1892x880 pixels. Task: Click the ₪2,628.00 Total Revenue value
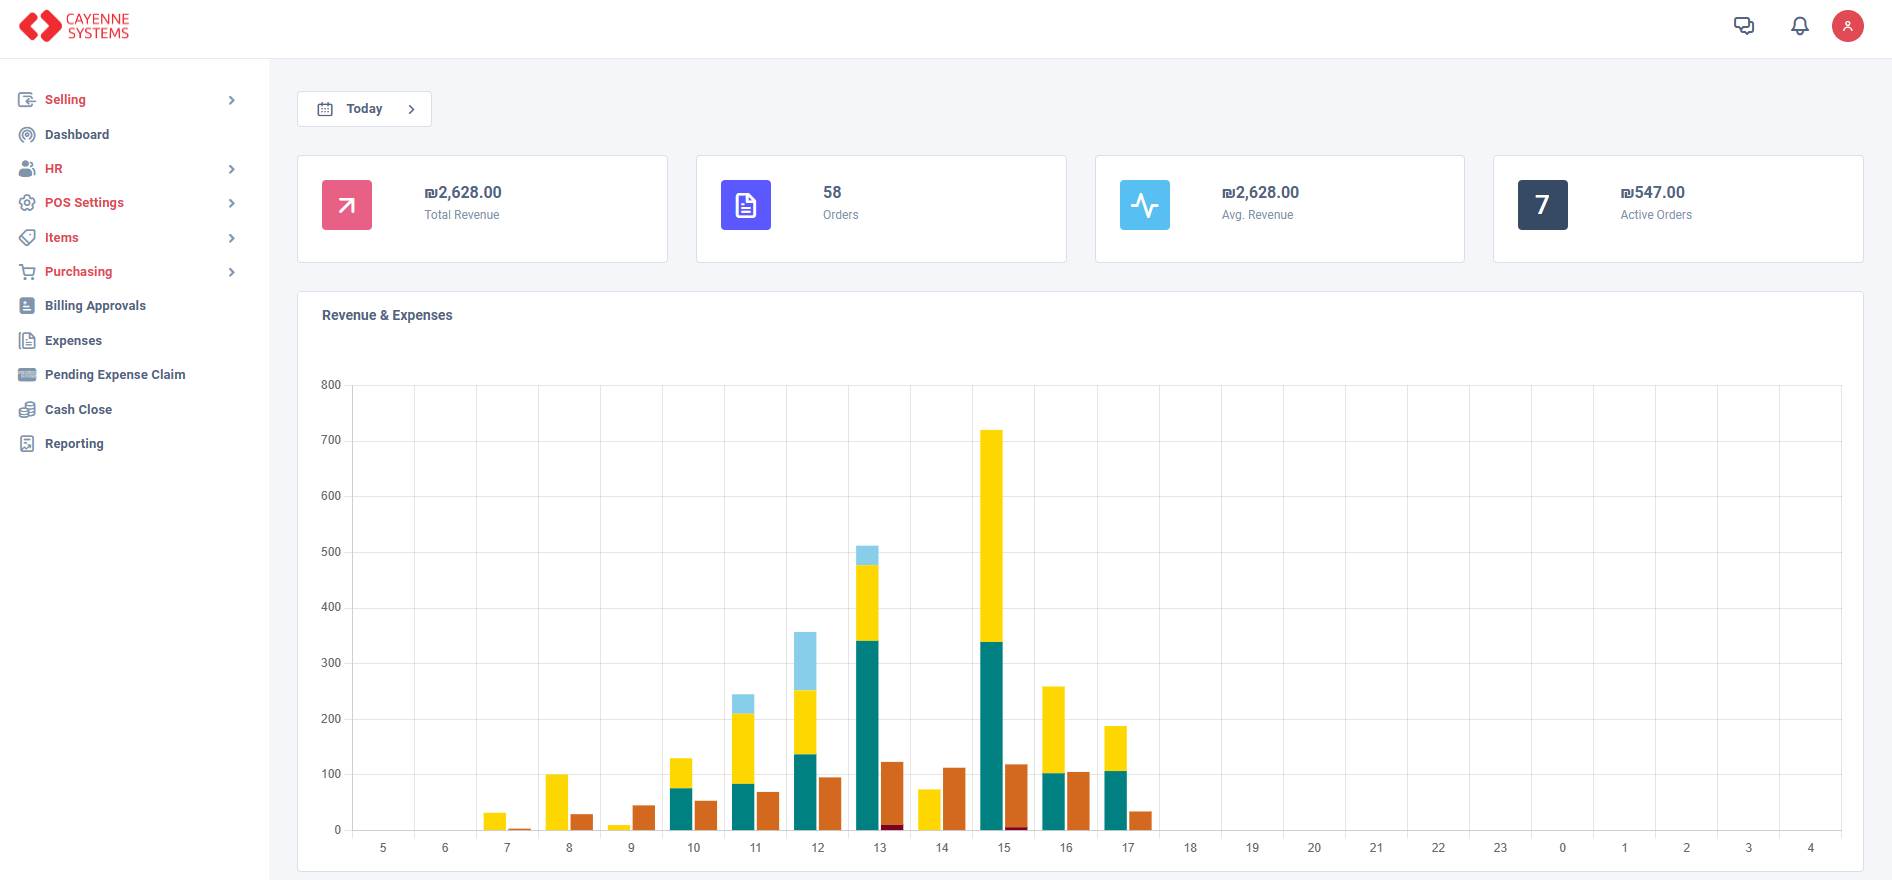coord(463,192)
